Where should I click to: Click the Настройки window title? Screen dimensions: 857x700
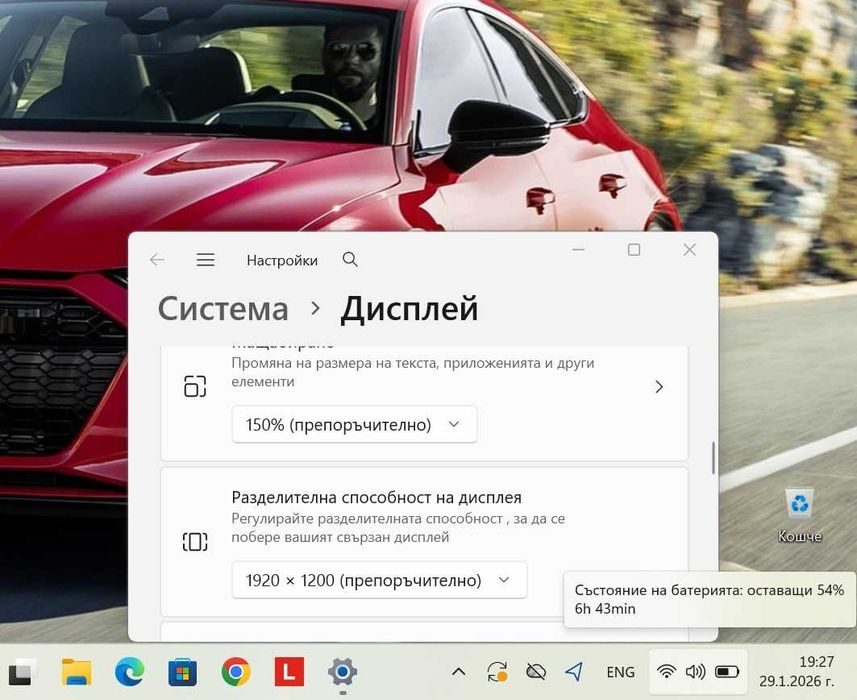click(282, 260)
